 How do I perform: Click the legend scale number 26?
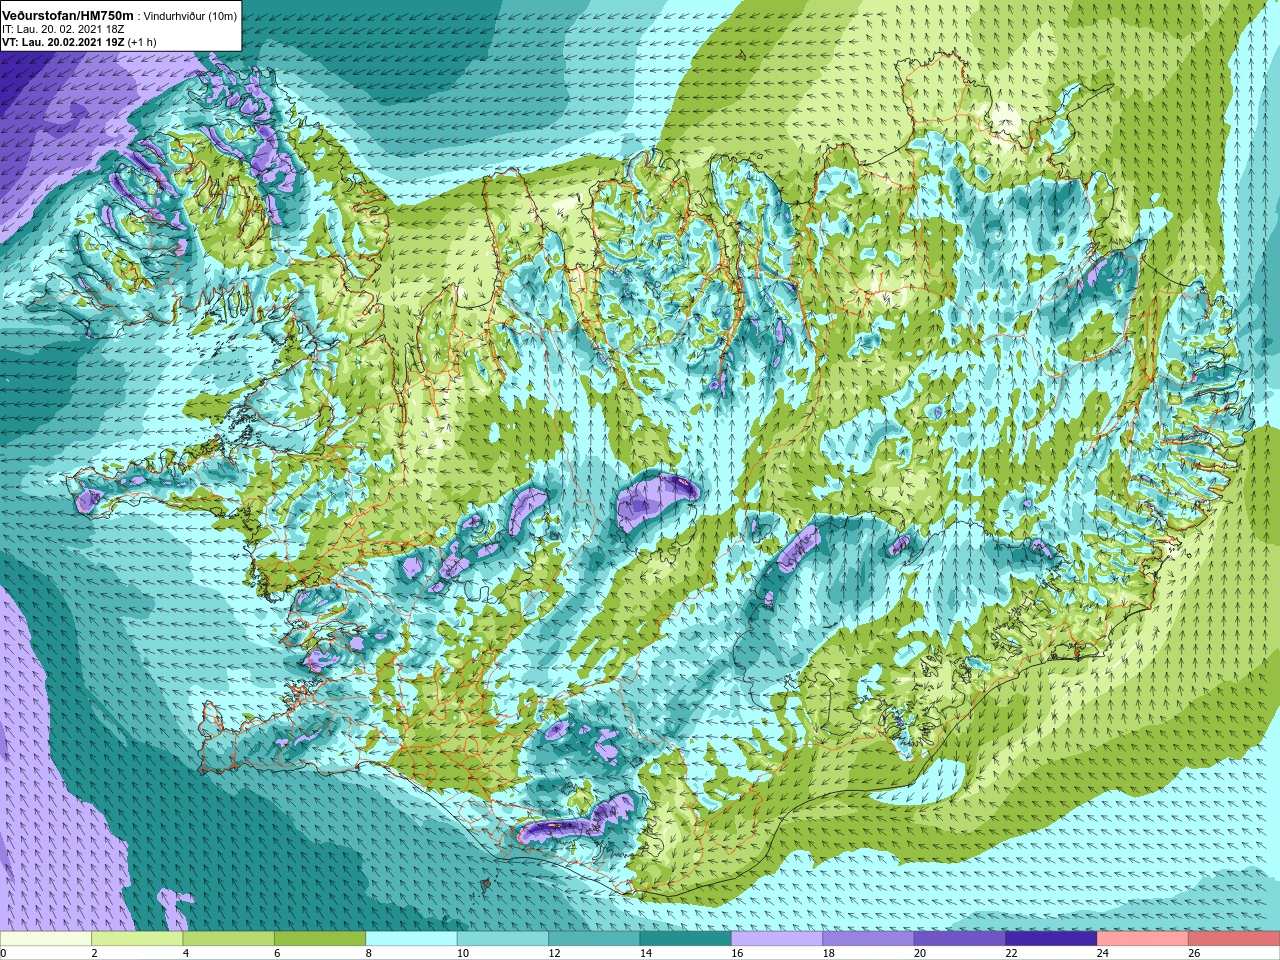[x=1194, y=953]
